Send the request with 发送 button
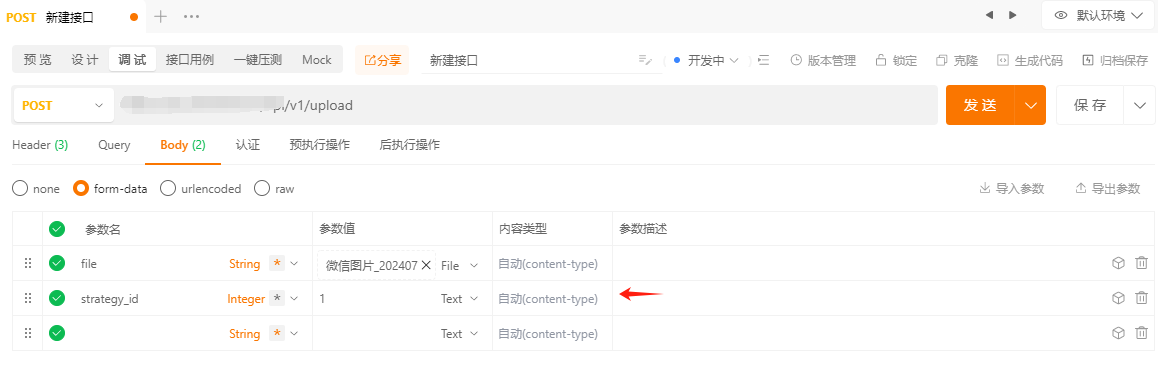Image resolution: width=1158 pixels, height=380 pixels. [x=980, y=105]
